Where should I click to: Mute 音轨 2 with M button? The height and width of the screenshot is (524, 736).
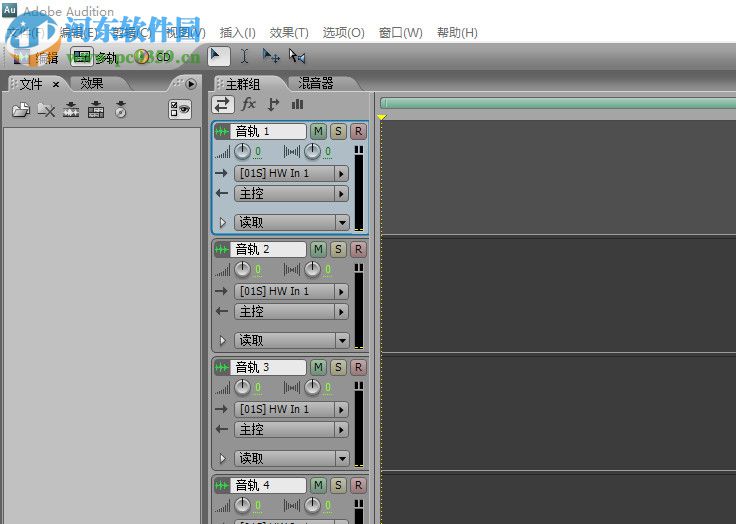pyautogui.click(x=318, y=250)
